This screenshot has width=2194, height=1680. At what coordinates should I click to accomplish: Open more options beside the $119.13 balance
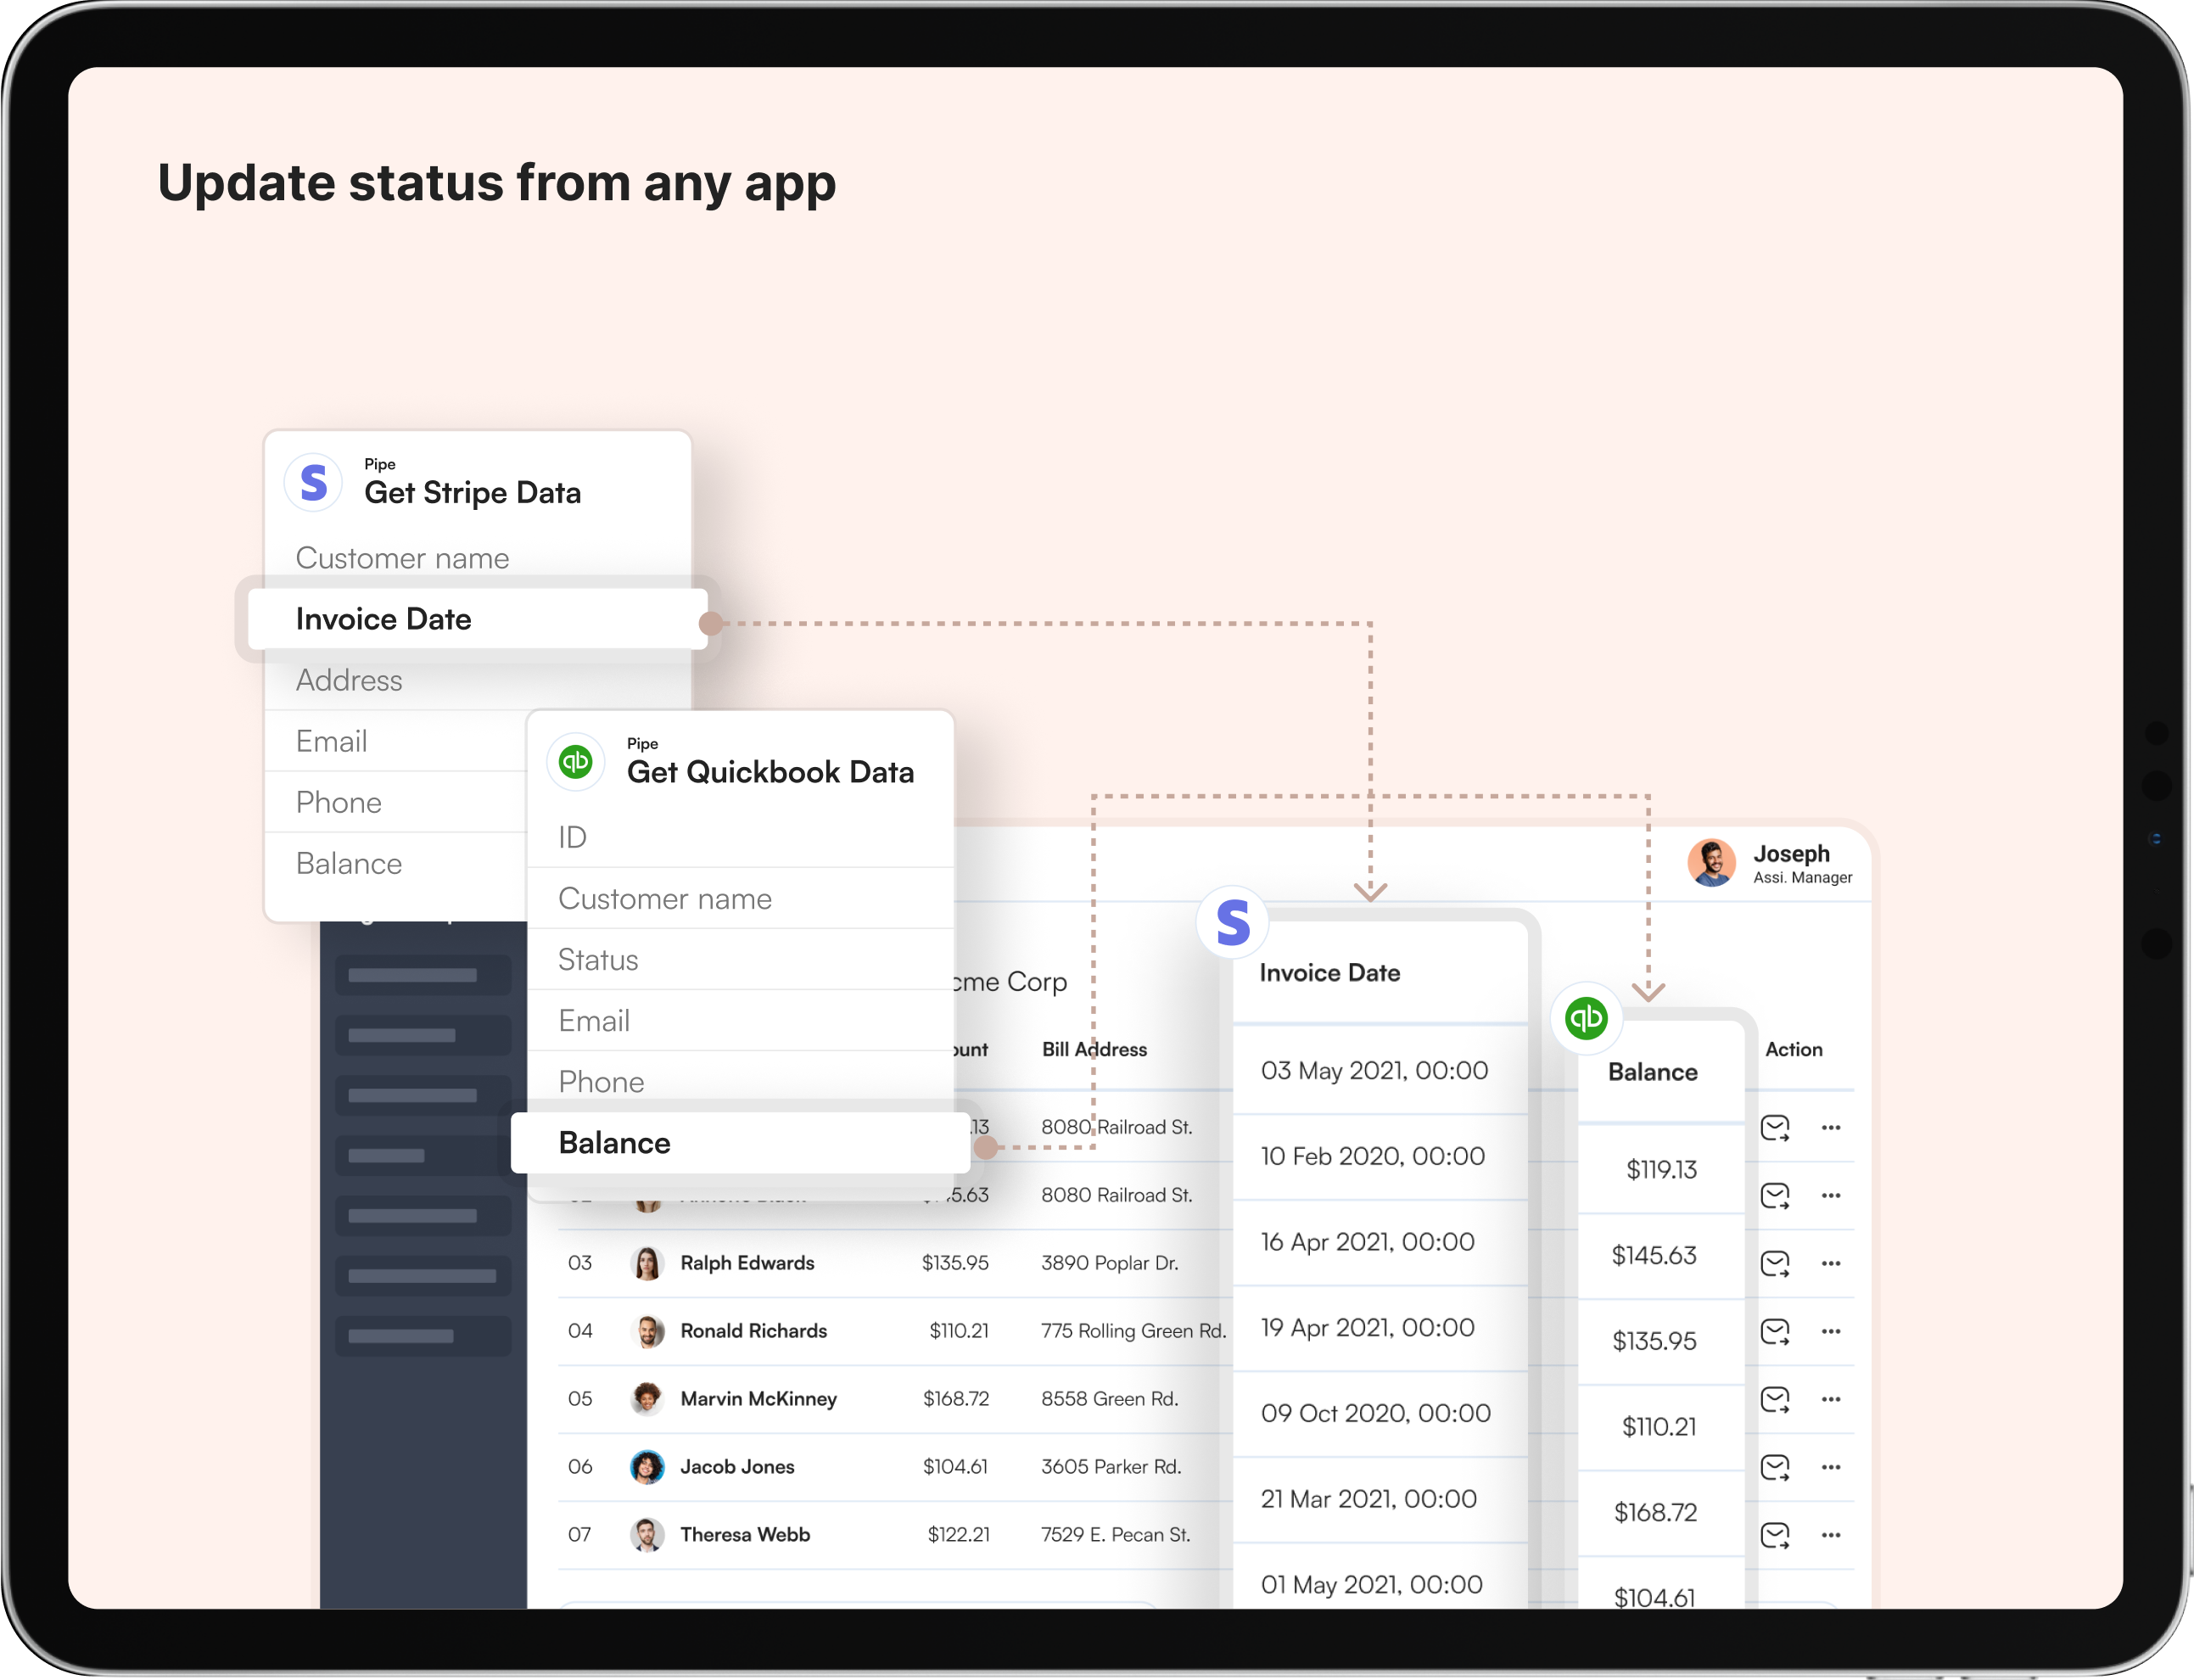tap(1831, 1128)
